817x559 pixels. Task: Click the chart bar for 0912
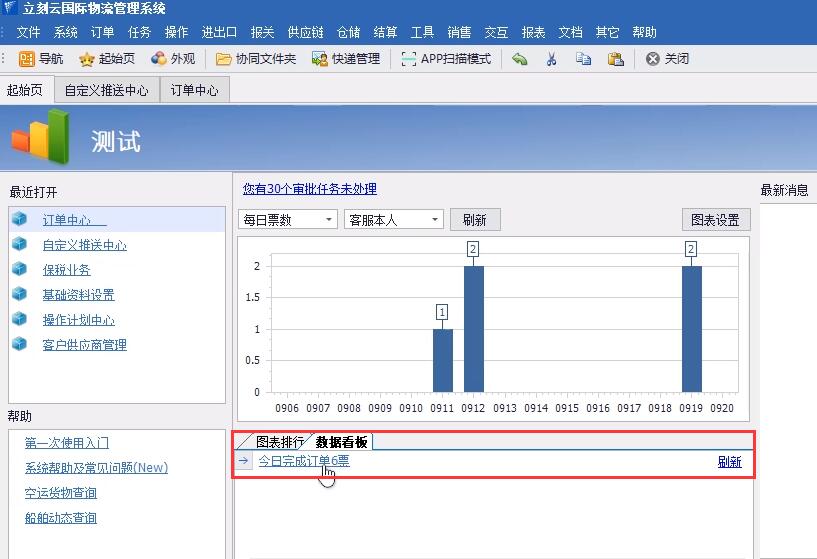coord(474,329)
